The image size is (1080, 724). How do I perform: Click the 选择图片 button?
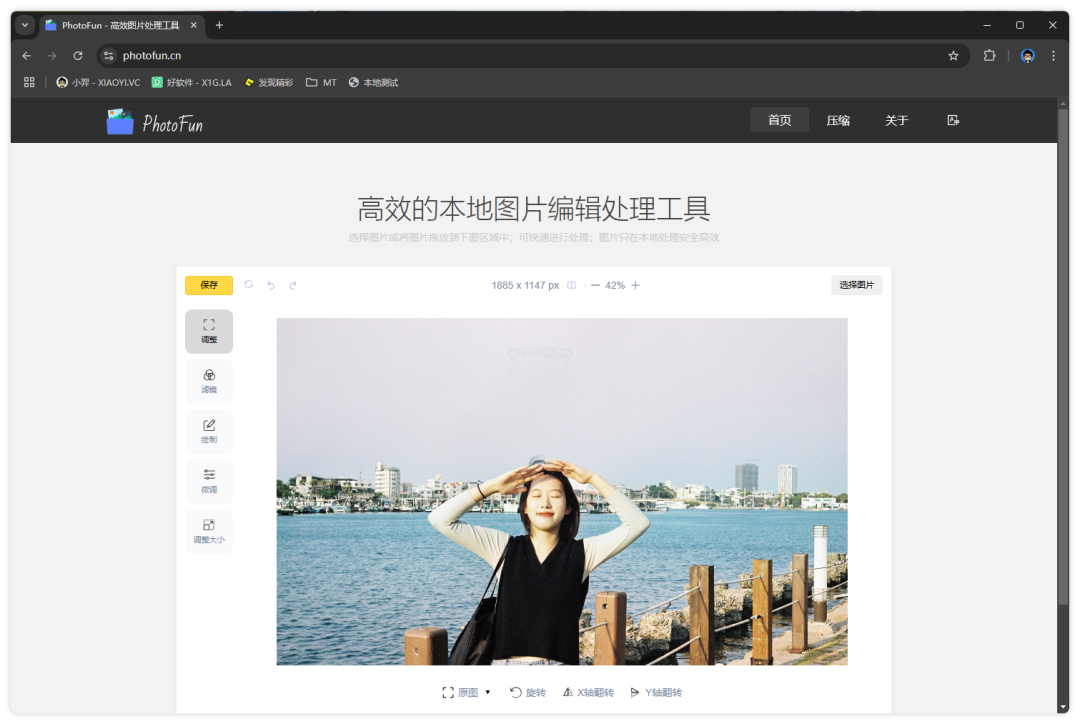[856, 285]
